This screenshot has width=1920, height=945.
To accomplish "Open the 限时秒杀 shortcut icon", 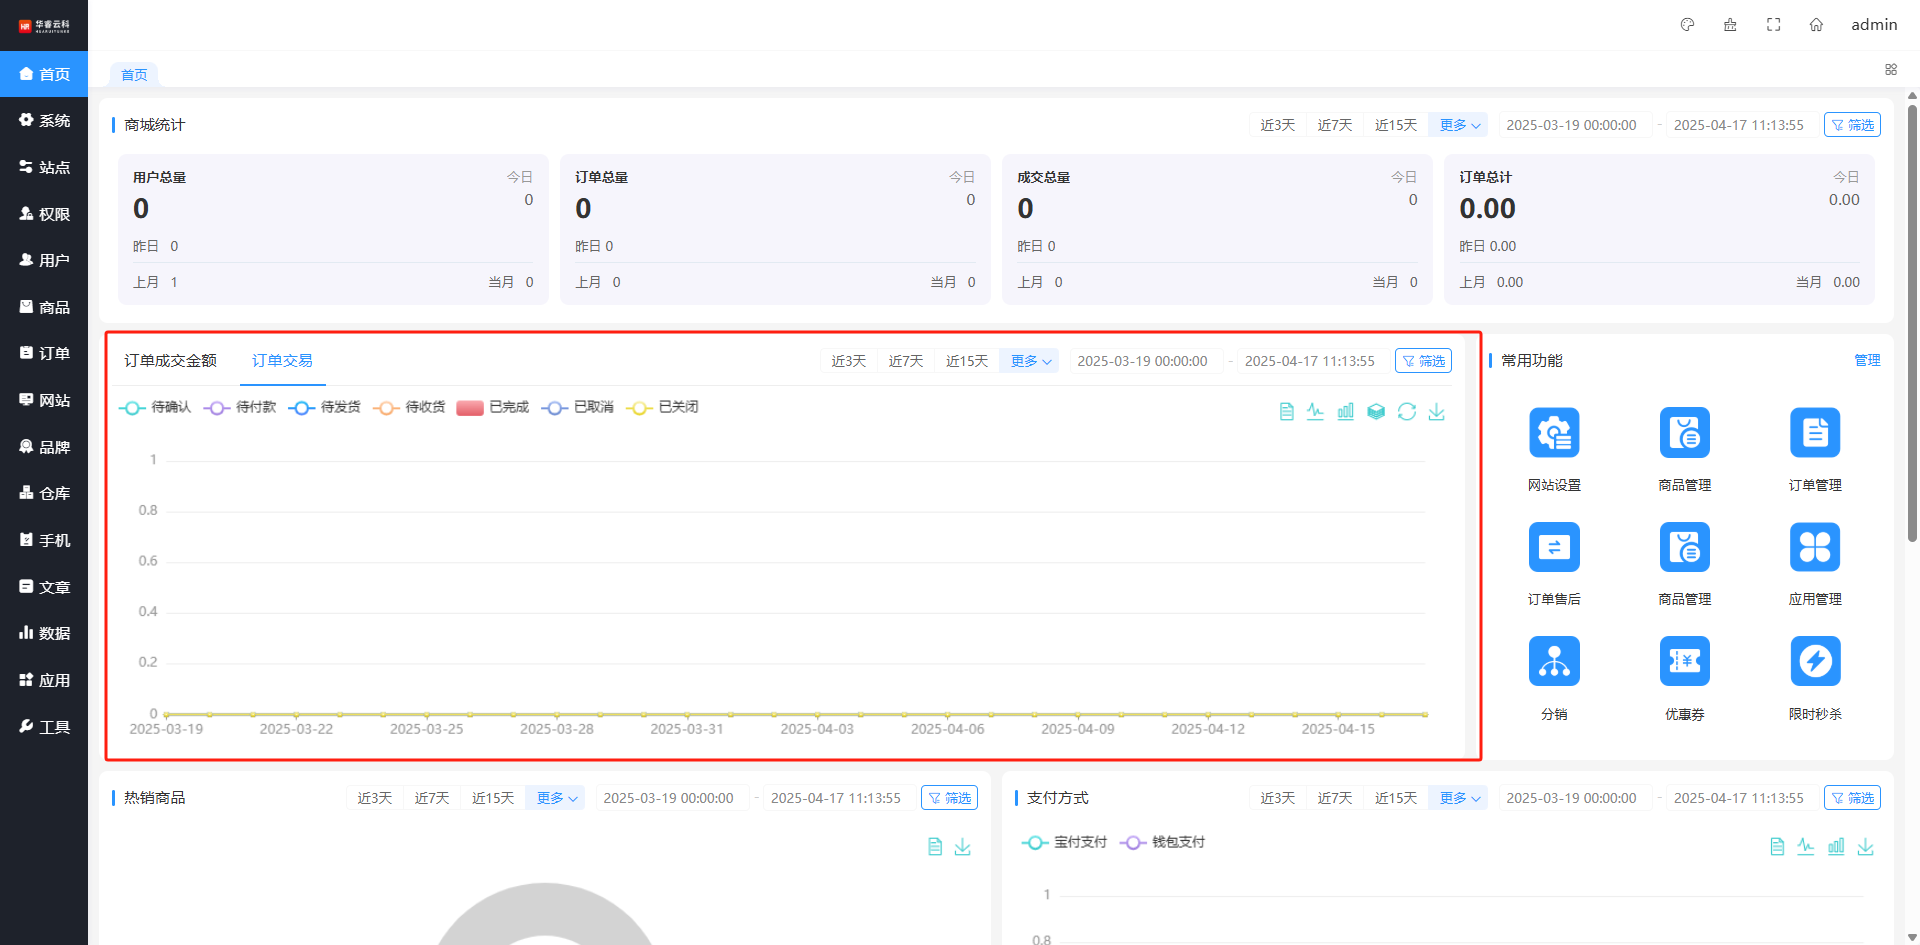I will click(x=1814, y=662).
